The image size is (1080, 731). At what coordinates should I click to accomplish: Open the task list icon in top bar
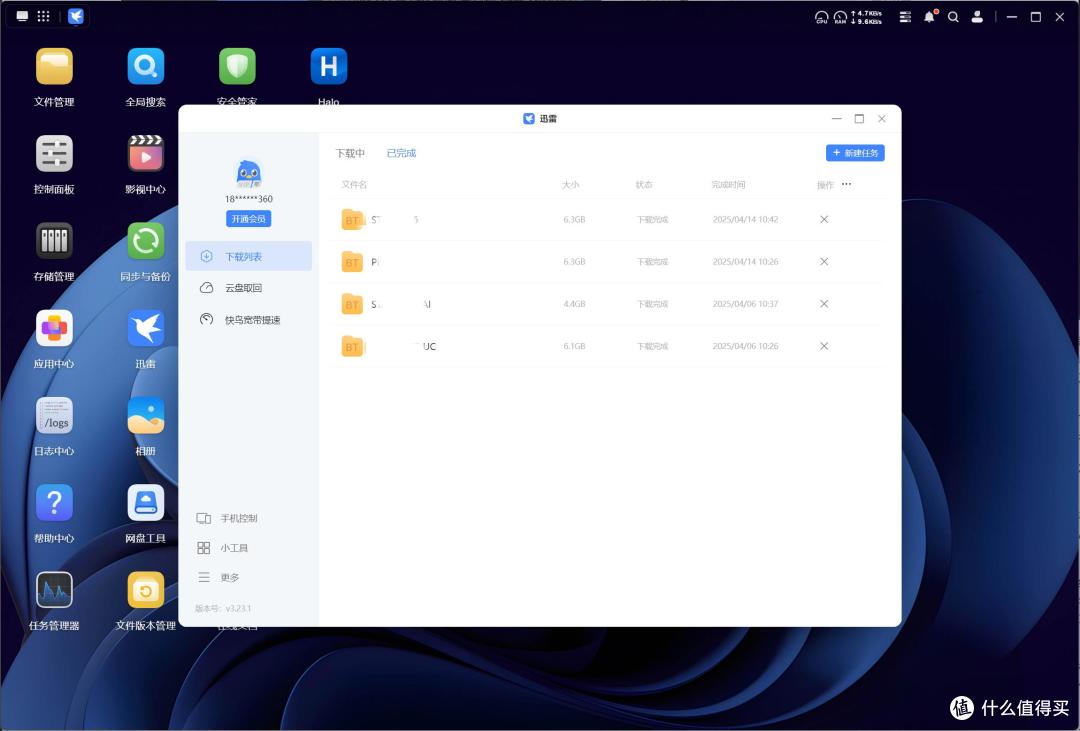point(905,17)
